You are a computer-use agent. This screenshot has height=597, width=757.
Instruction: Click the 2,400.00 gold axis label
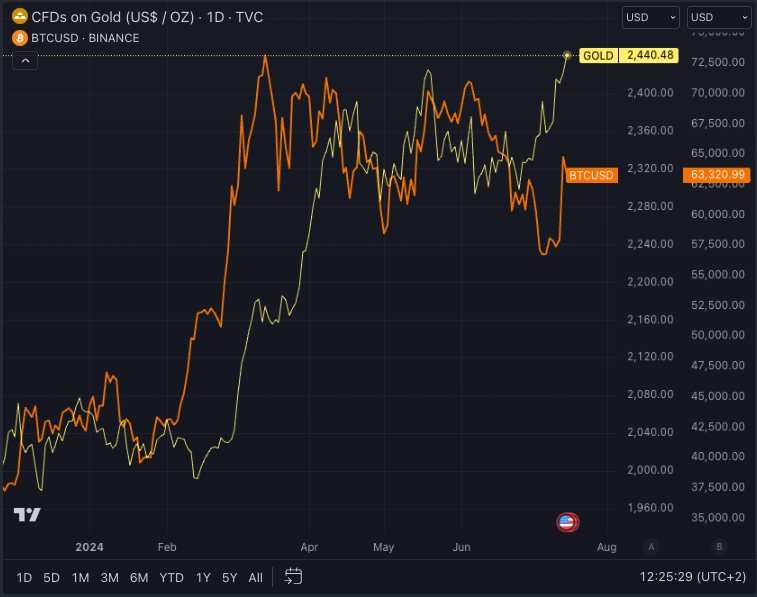click(650, 93)
